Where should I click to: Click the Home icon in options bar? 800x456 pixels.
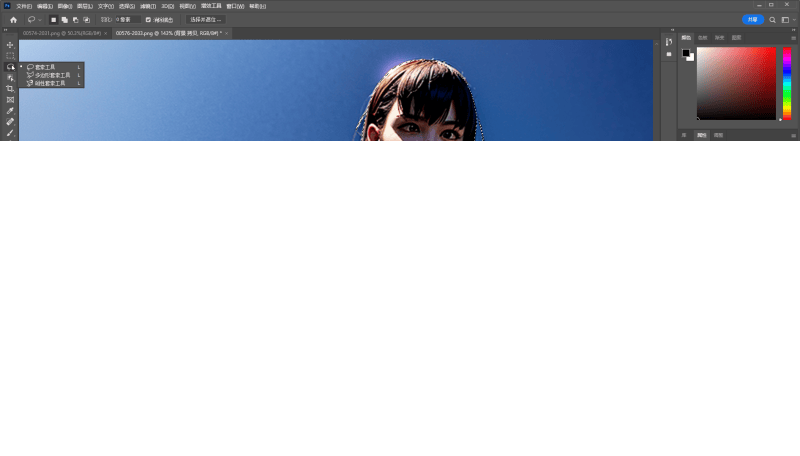[x=13, y=19]
